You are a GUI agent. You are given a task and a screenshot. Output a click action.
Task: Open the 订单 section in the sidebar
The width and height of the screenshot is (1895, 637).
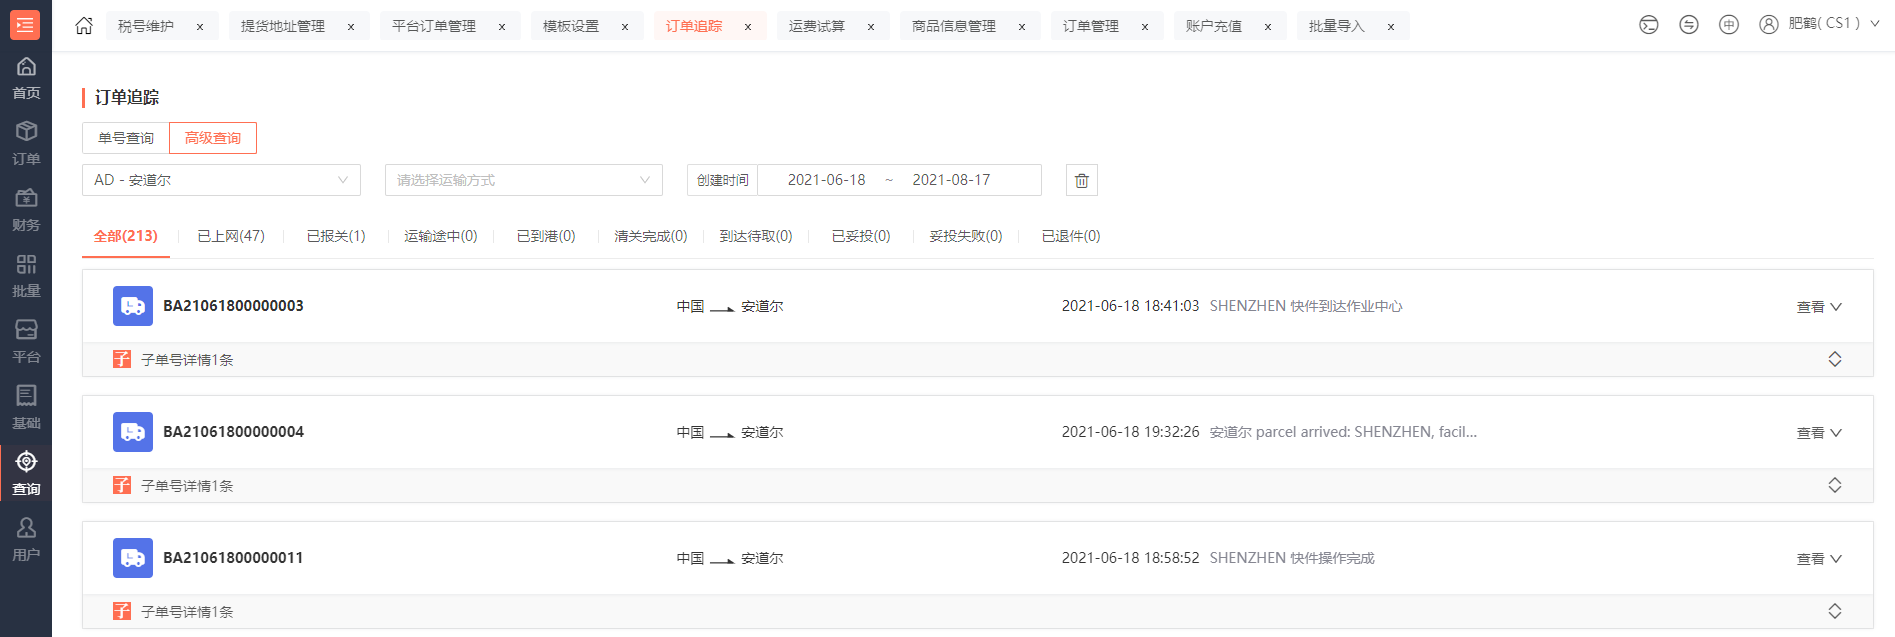tap(26, 143)
